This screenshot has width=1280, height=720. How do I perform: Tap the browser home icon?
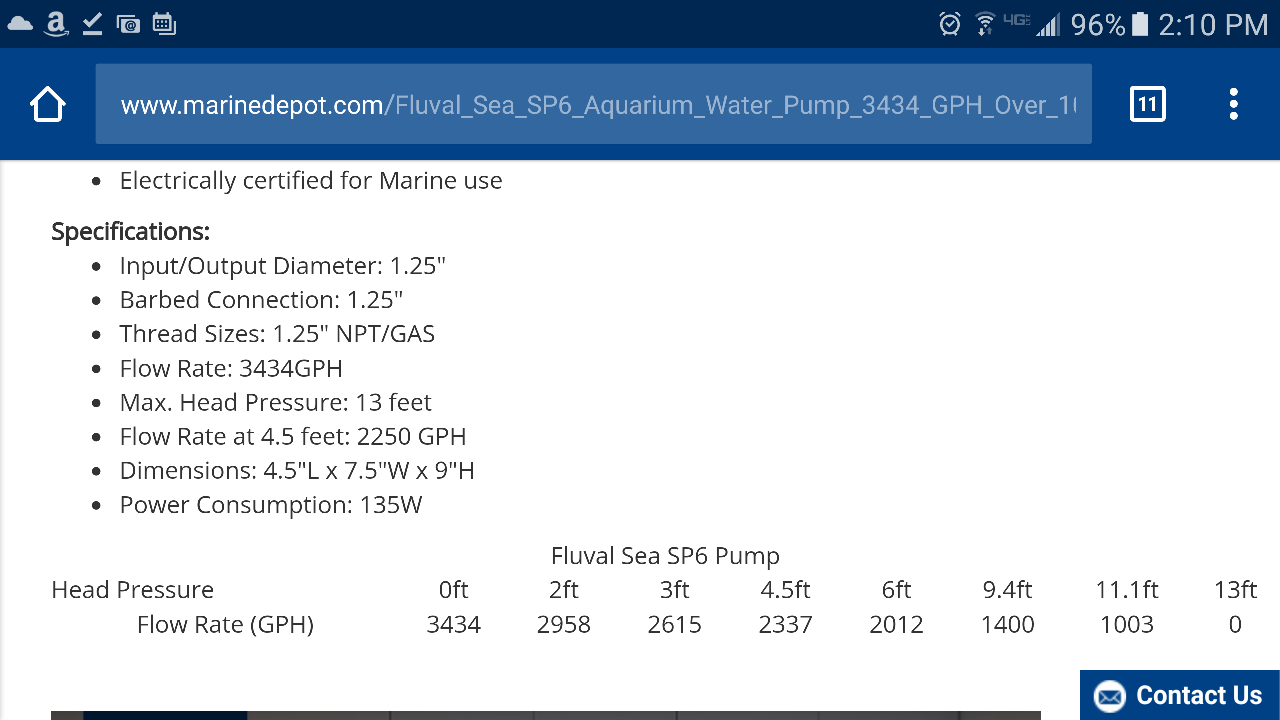pos(48,104)
